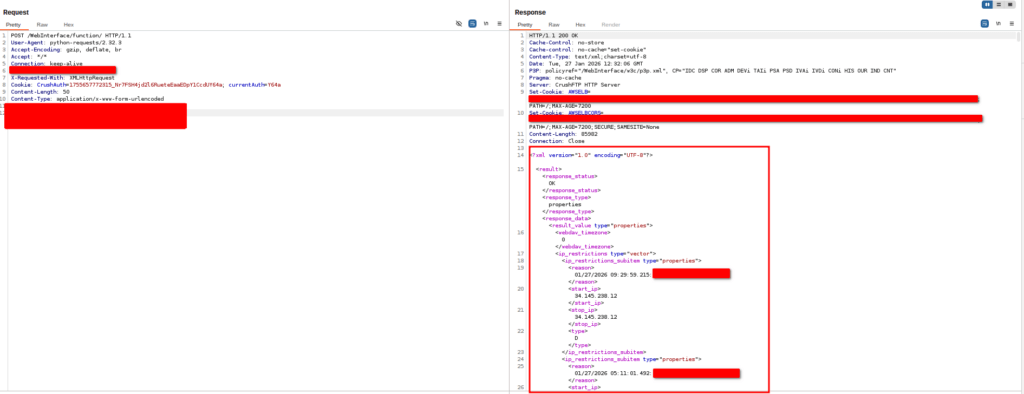This screenshot has width=1024, height=394.
Task: Select the top-bottom stacked layout icon
Action: pos(999,5)
